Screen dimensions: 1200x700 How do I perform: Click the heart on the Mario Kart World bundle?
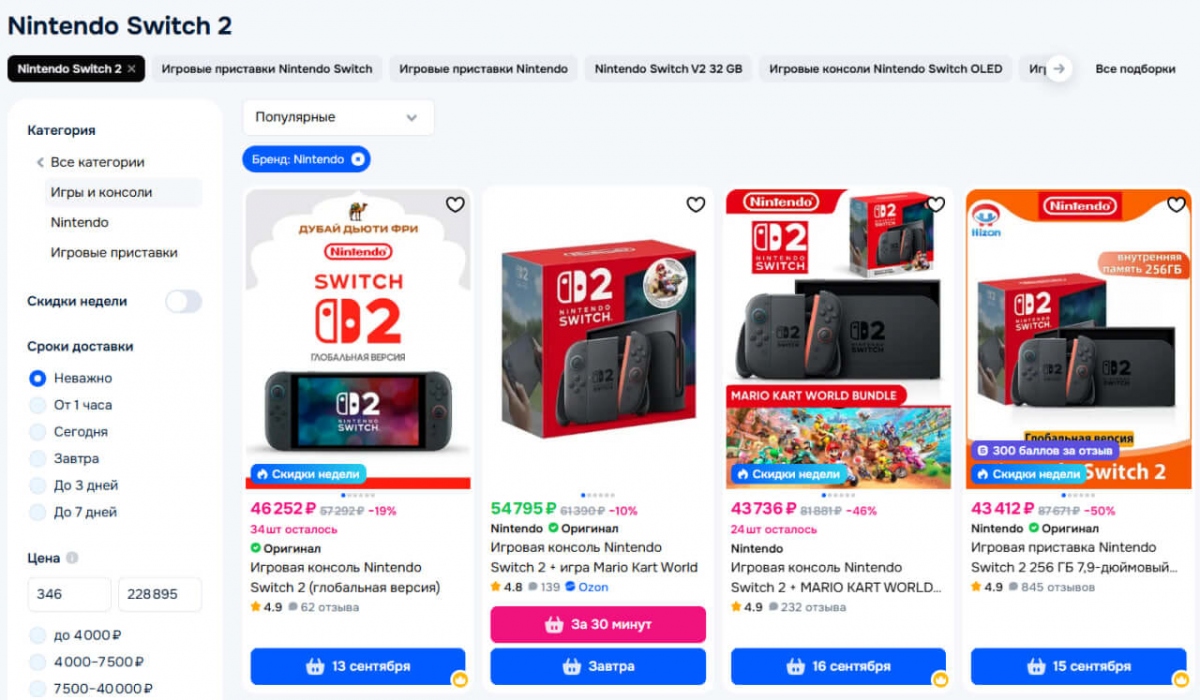click(x=935, y=204)
